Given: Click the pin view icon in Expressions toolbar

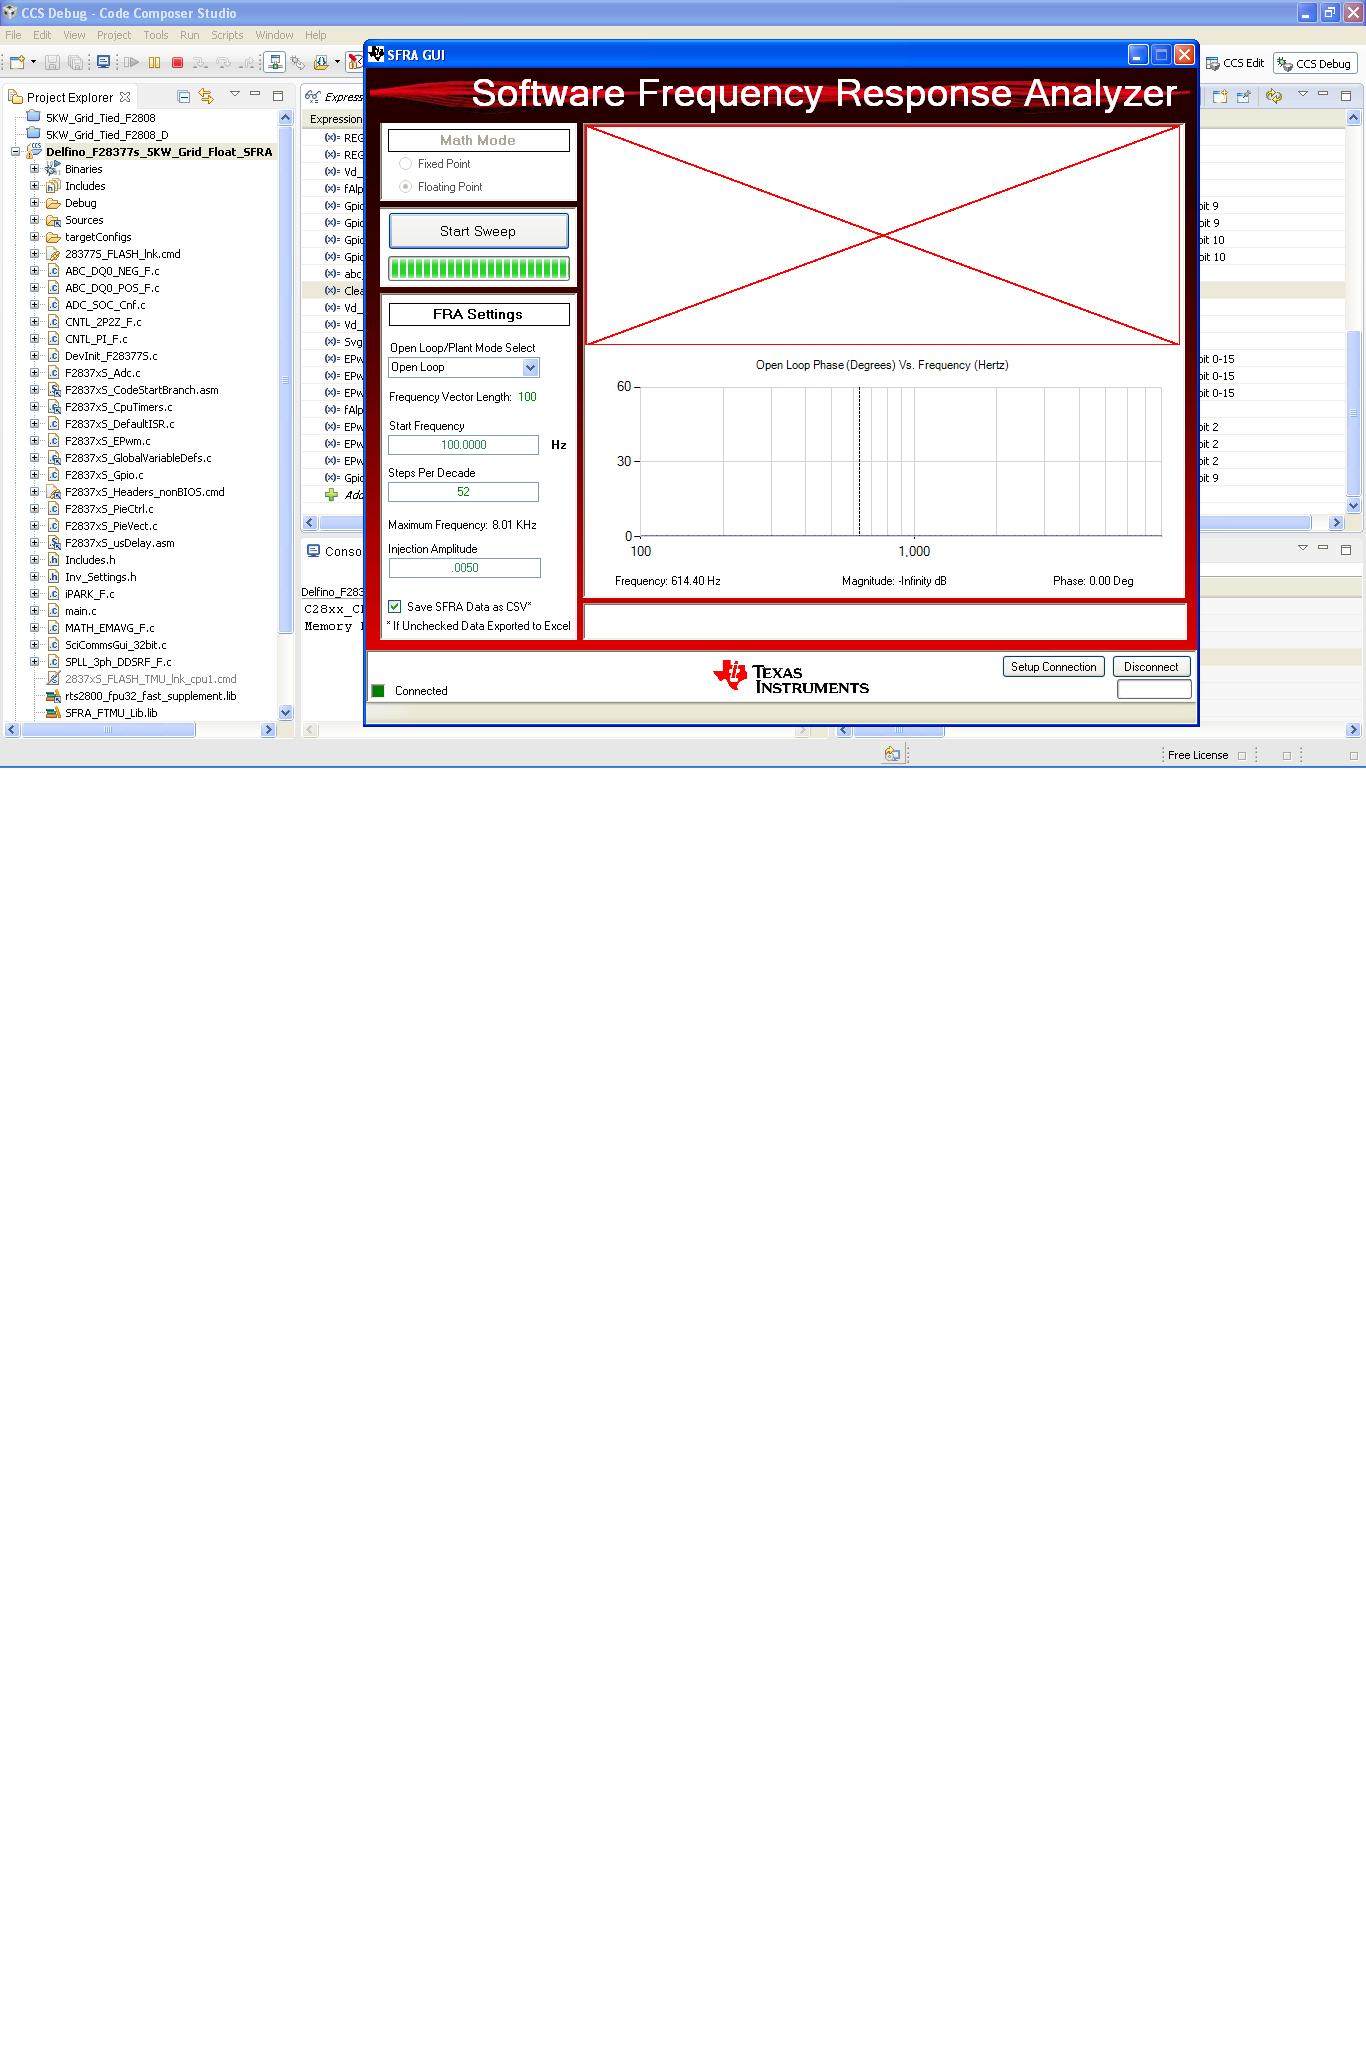Looking at the screenshot, I should coord(1243,96).
